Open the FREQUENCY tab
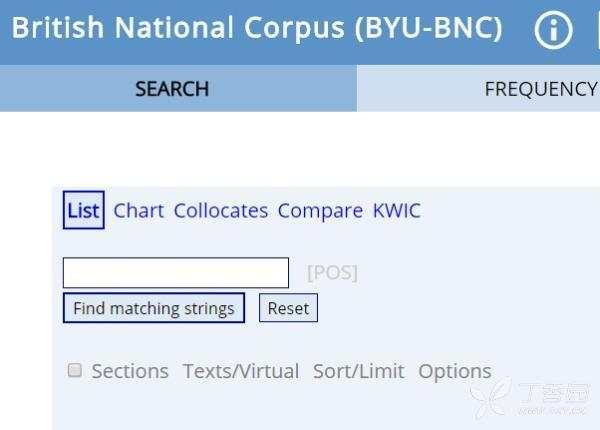 (540, 89)
